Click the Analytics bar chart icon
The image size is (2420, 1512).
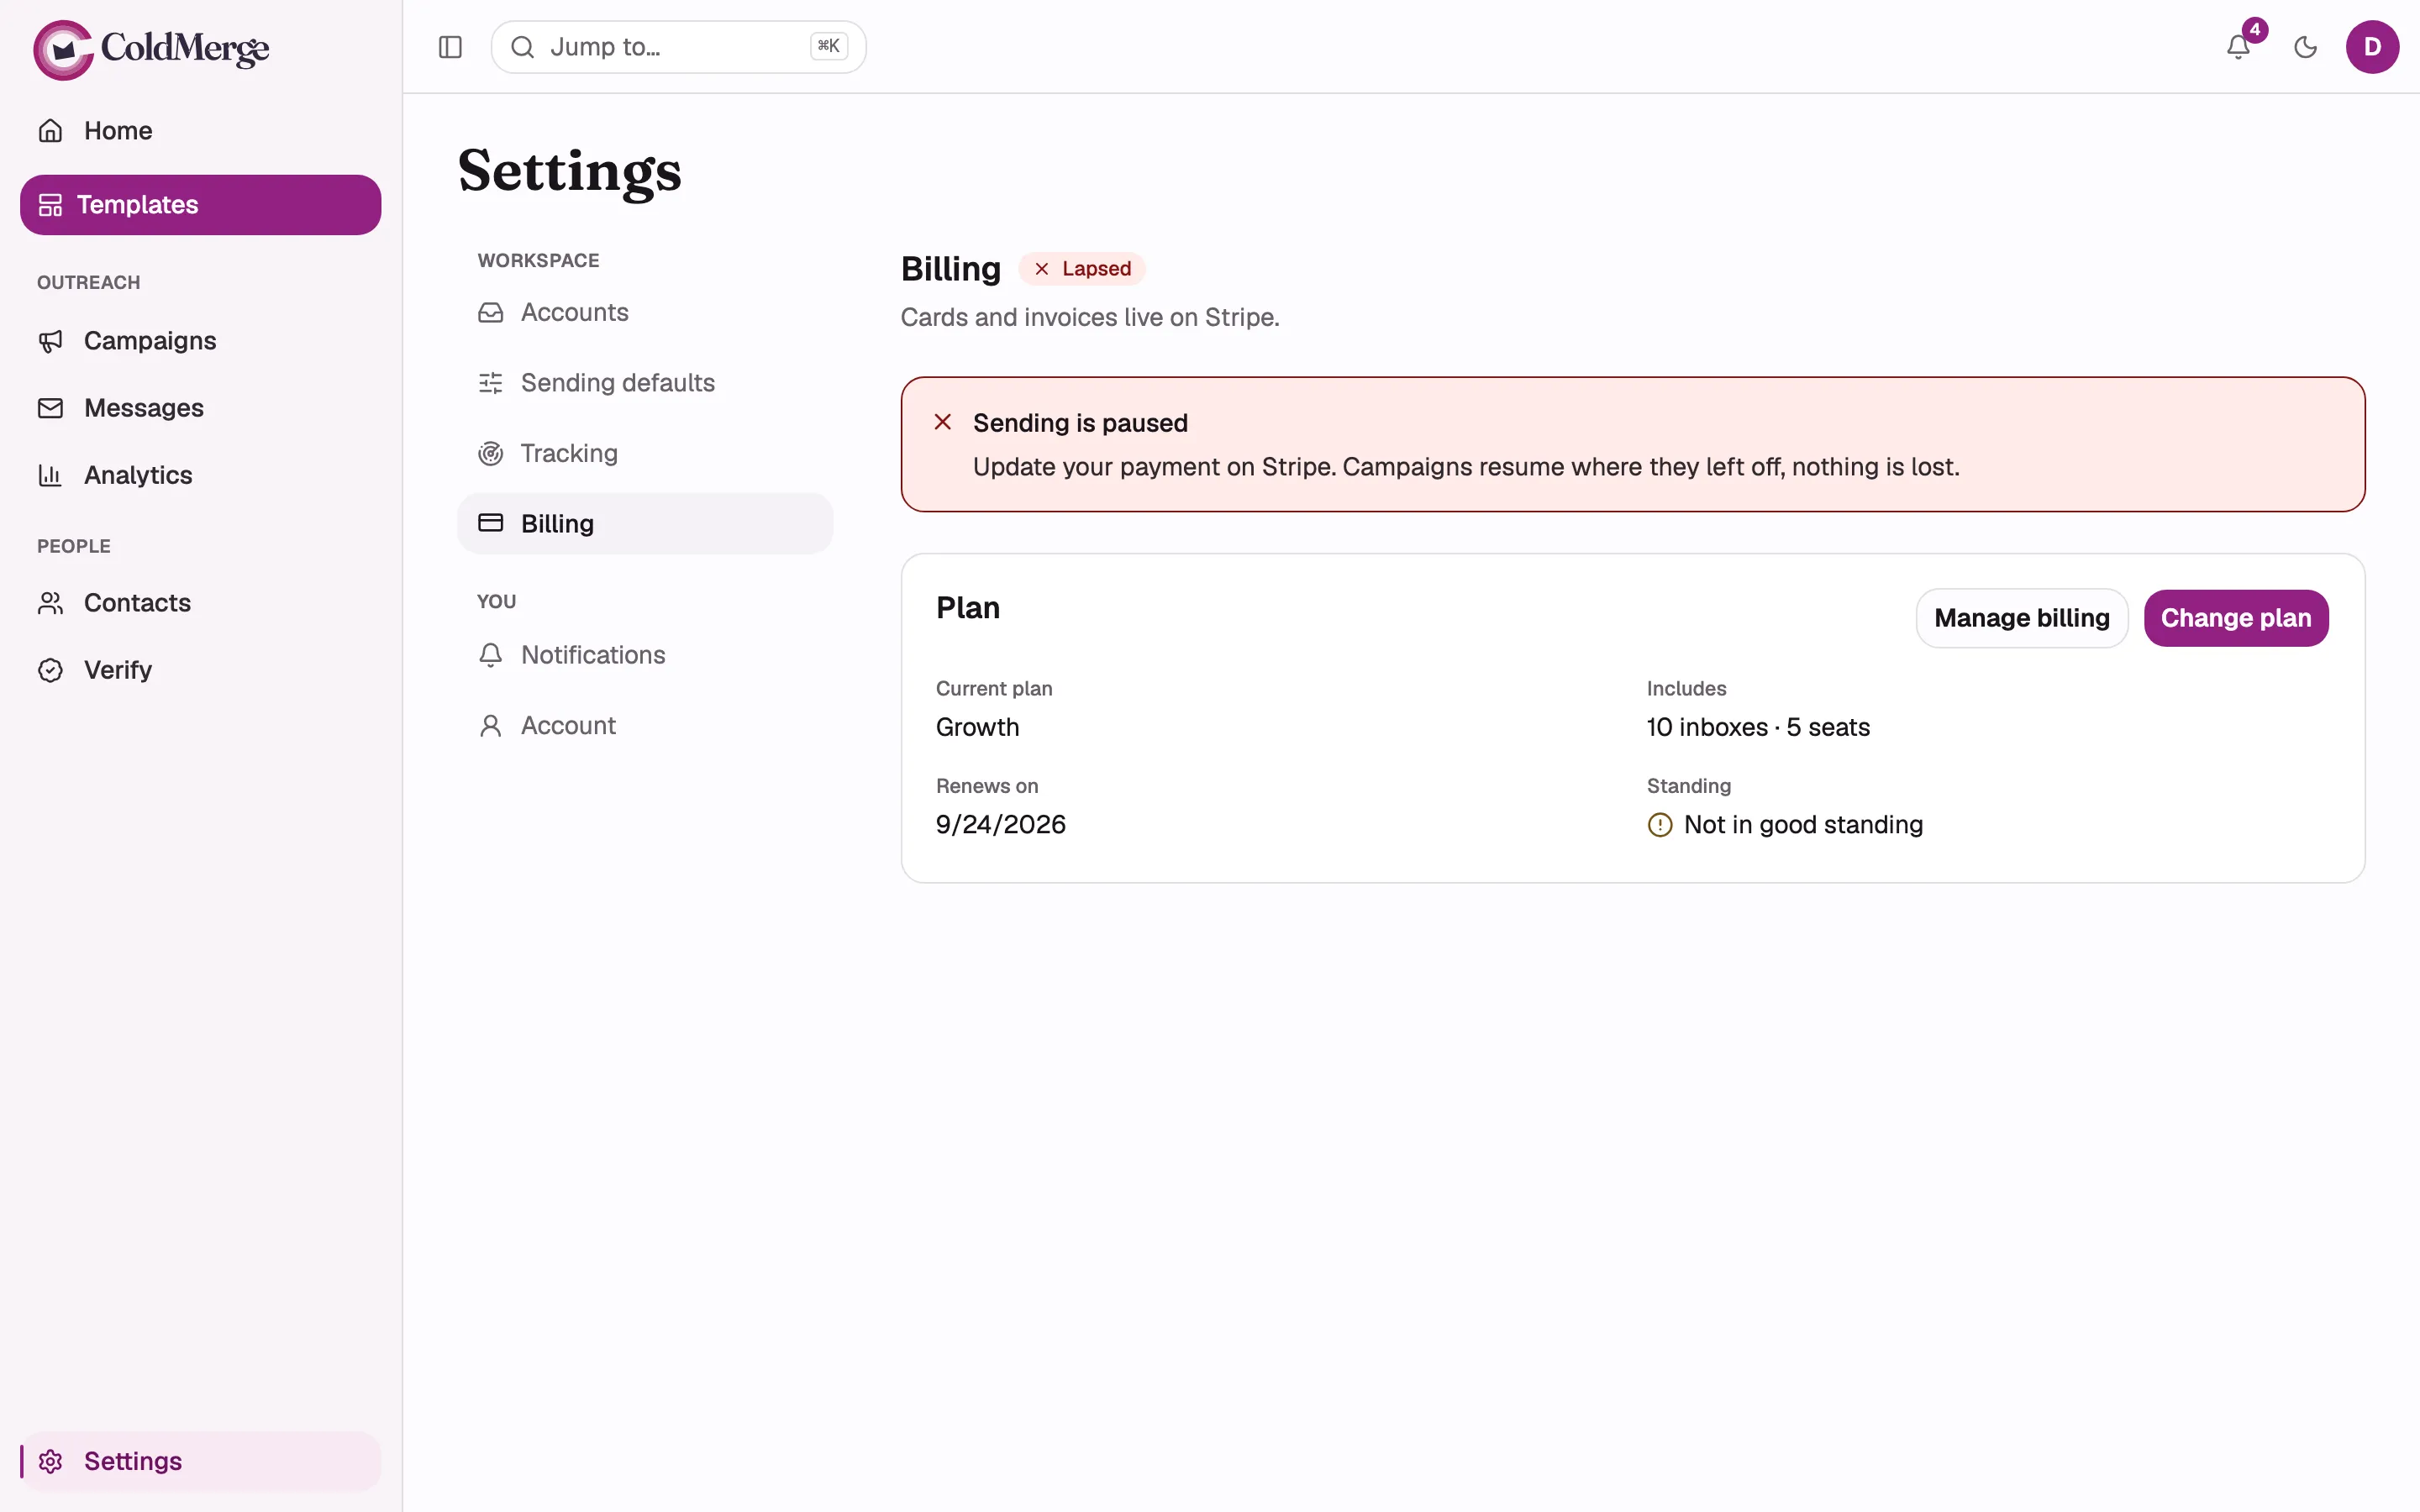point(50,475)
